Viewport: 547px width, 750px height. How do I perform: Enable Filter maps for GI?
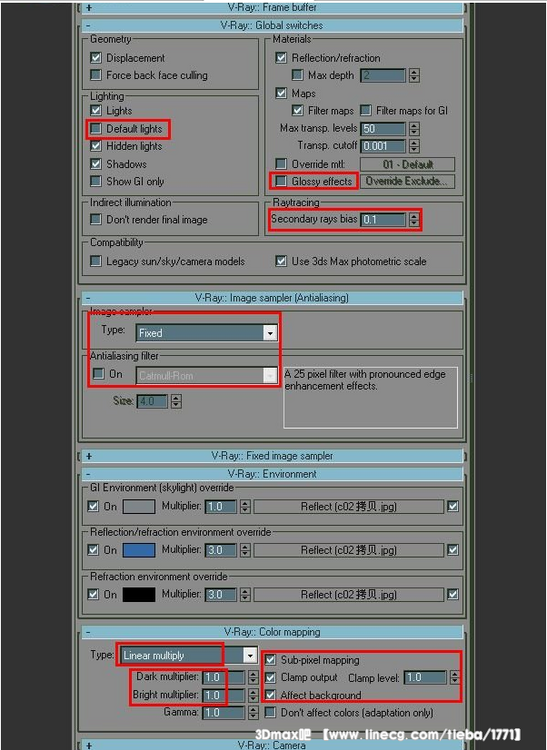click(366, 110)
